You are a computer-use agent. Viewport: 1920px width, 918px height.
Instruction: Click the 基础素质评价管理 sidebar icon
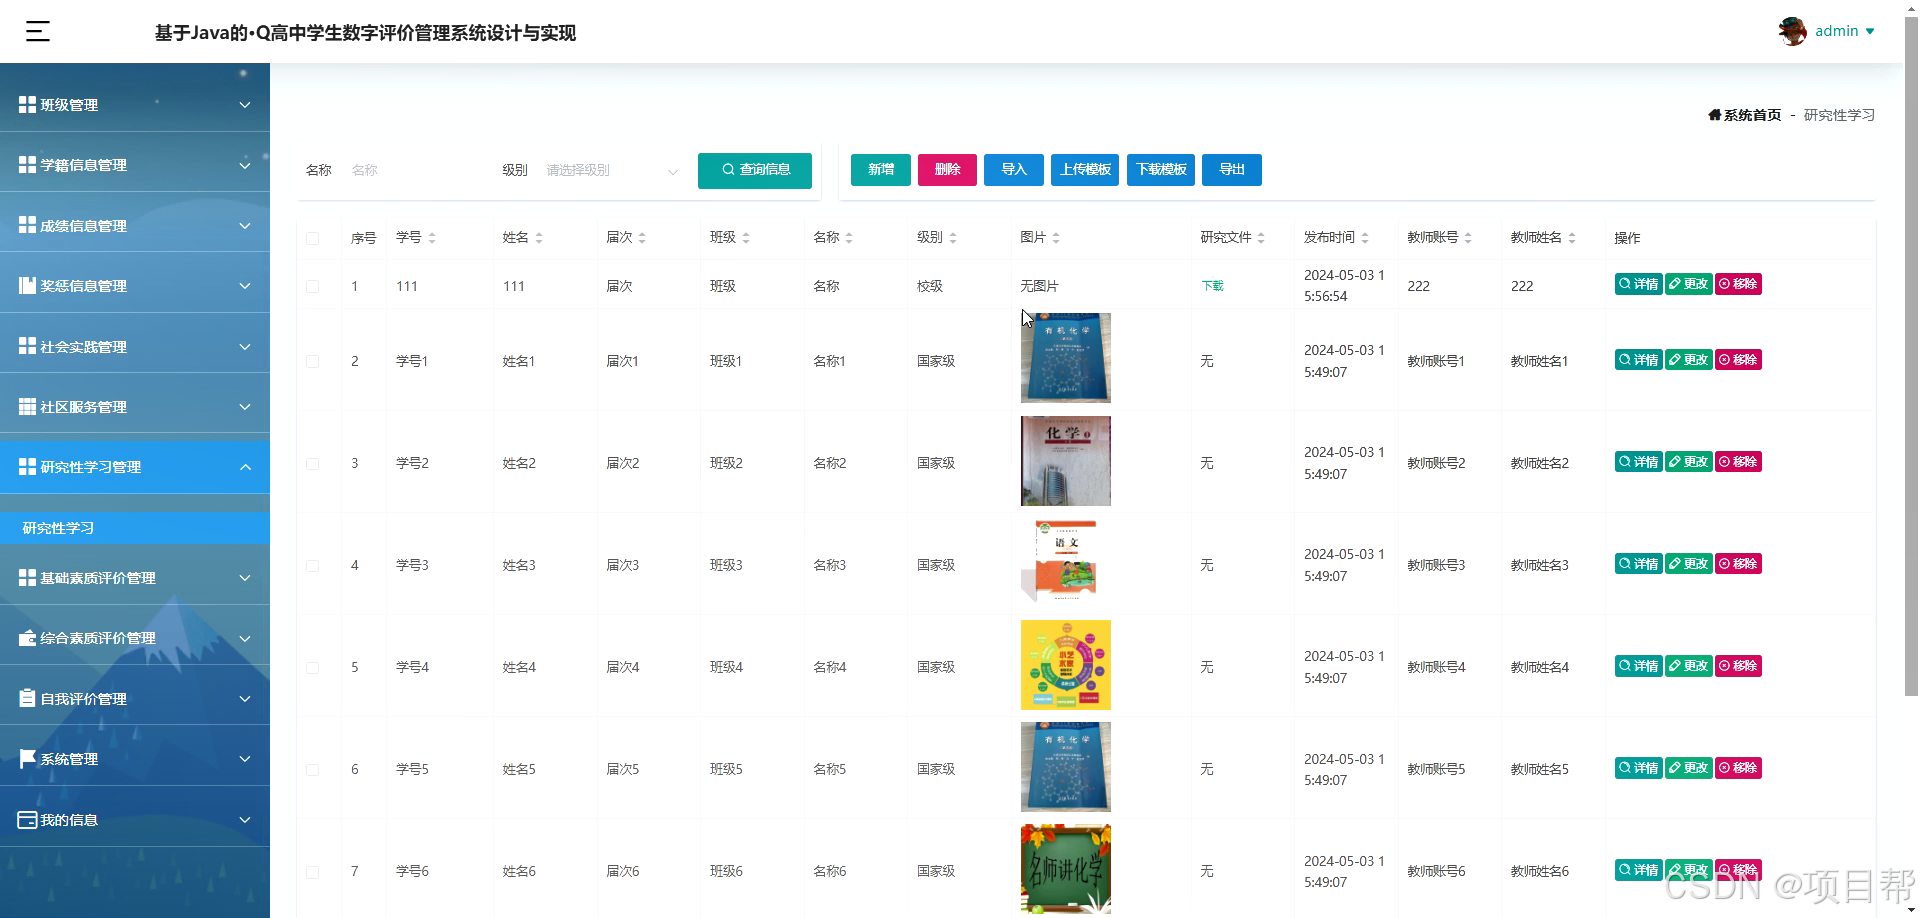click(27, 578)
